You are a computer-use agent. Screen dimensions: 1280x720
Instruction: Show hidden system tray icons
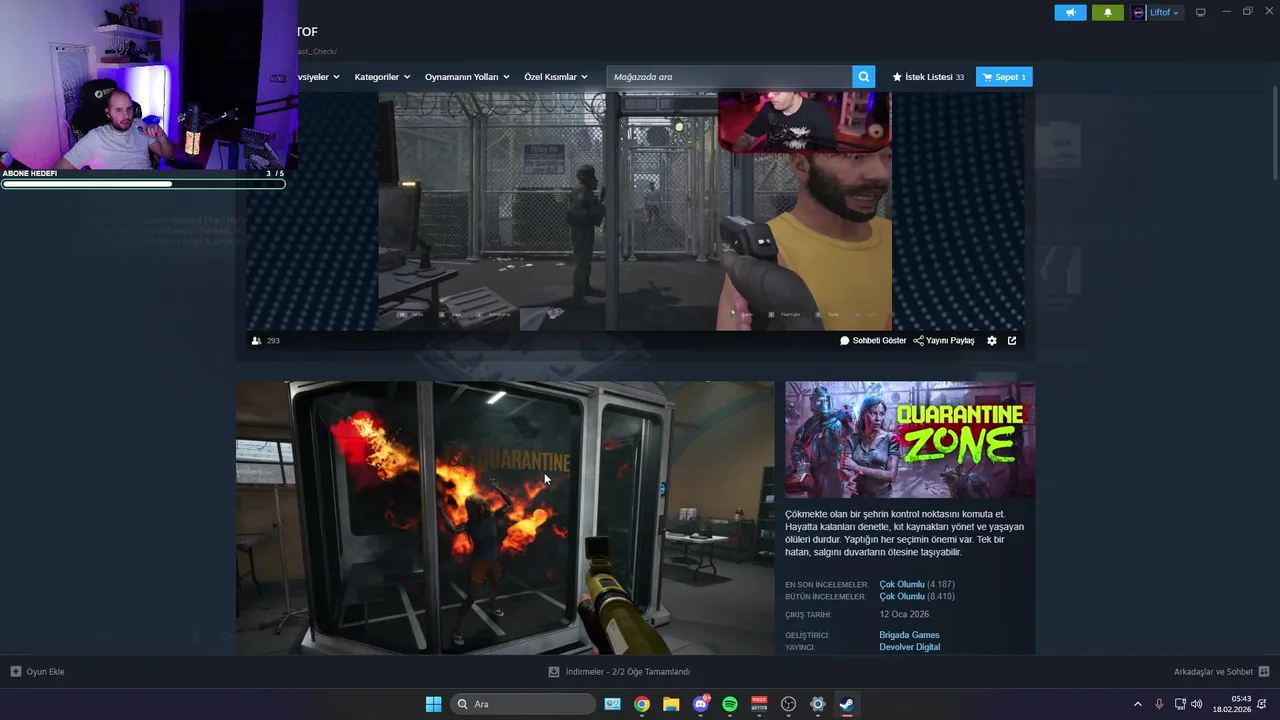(x=1137, y=704)
